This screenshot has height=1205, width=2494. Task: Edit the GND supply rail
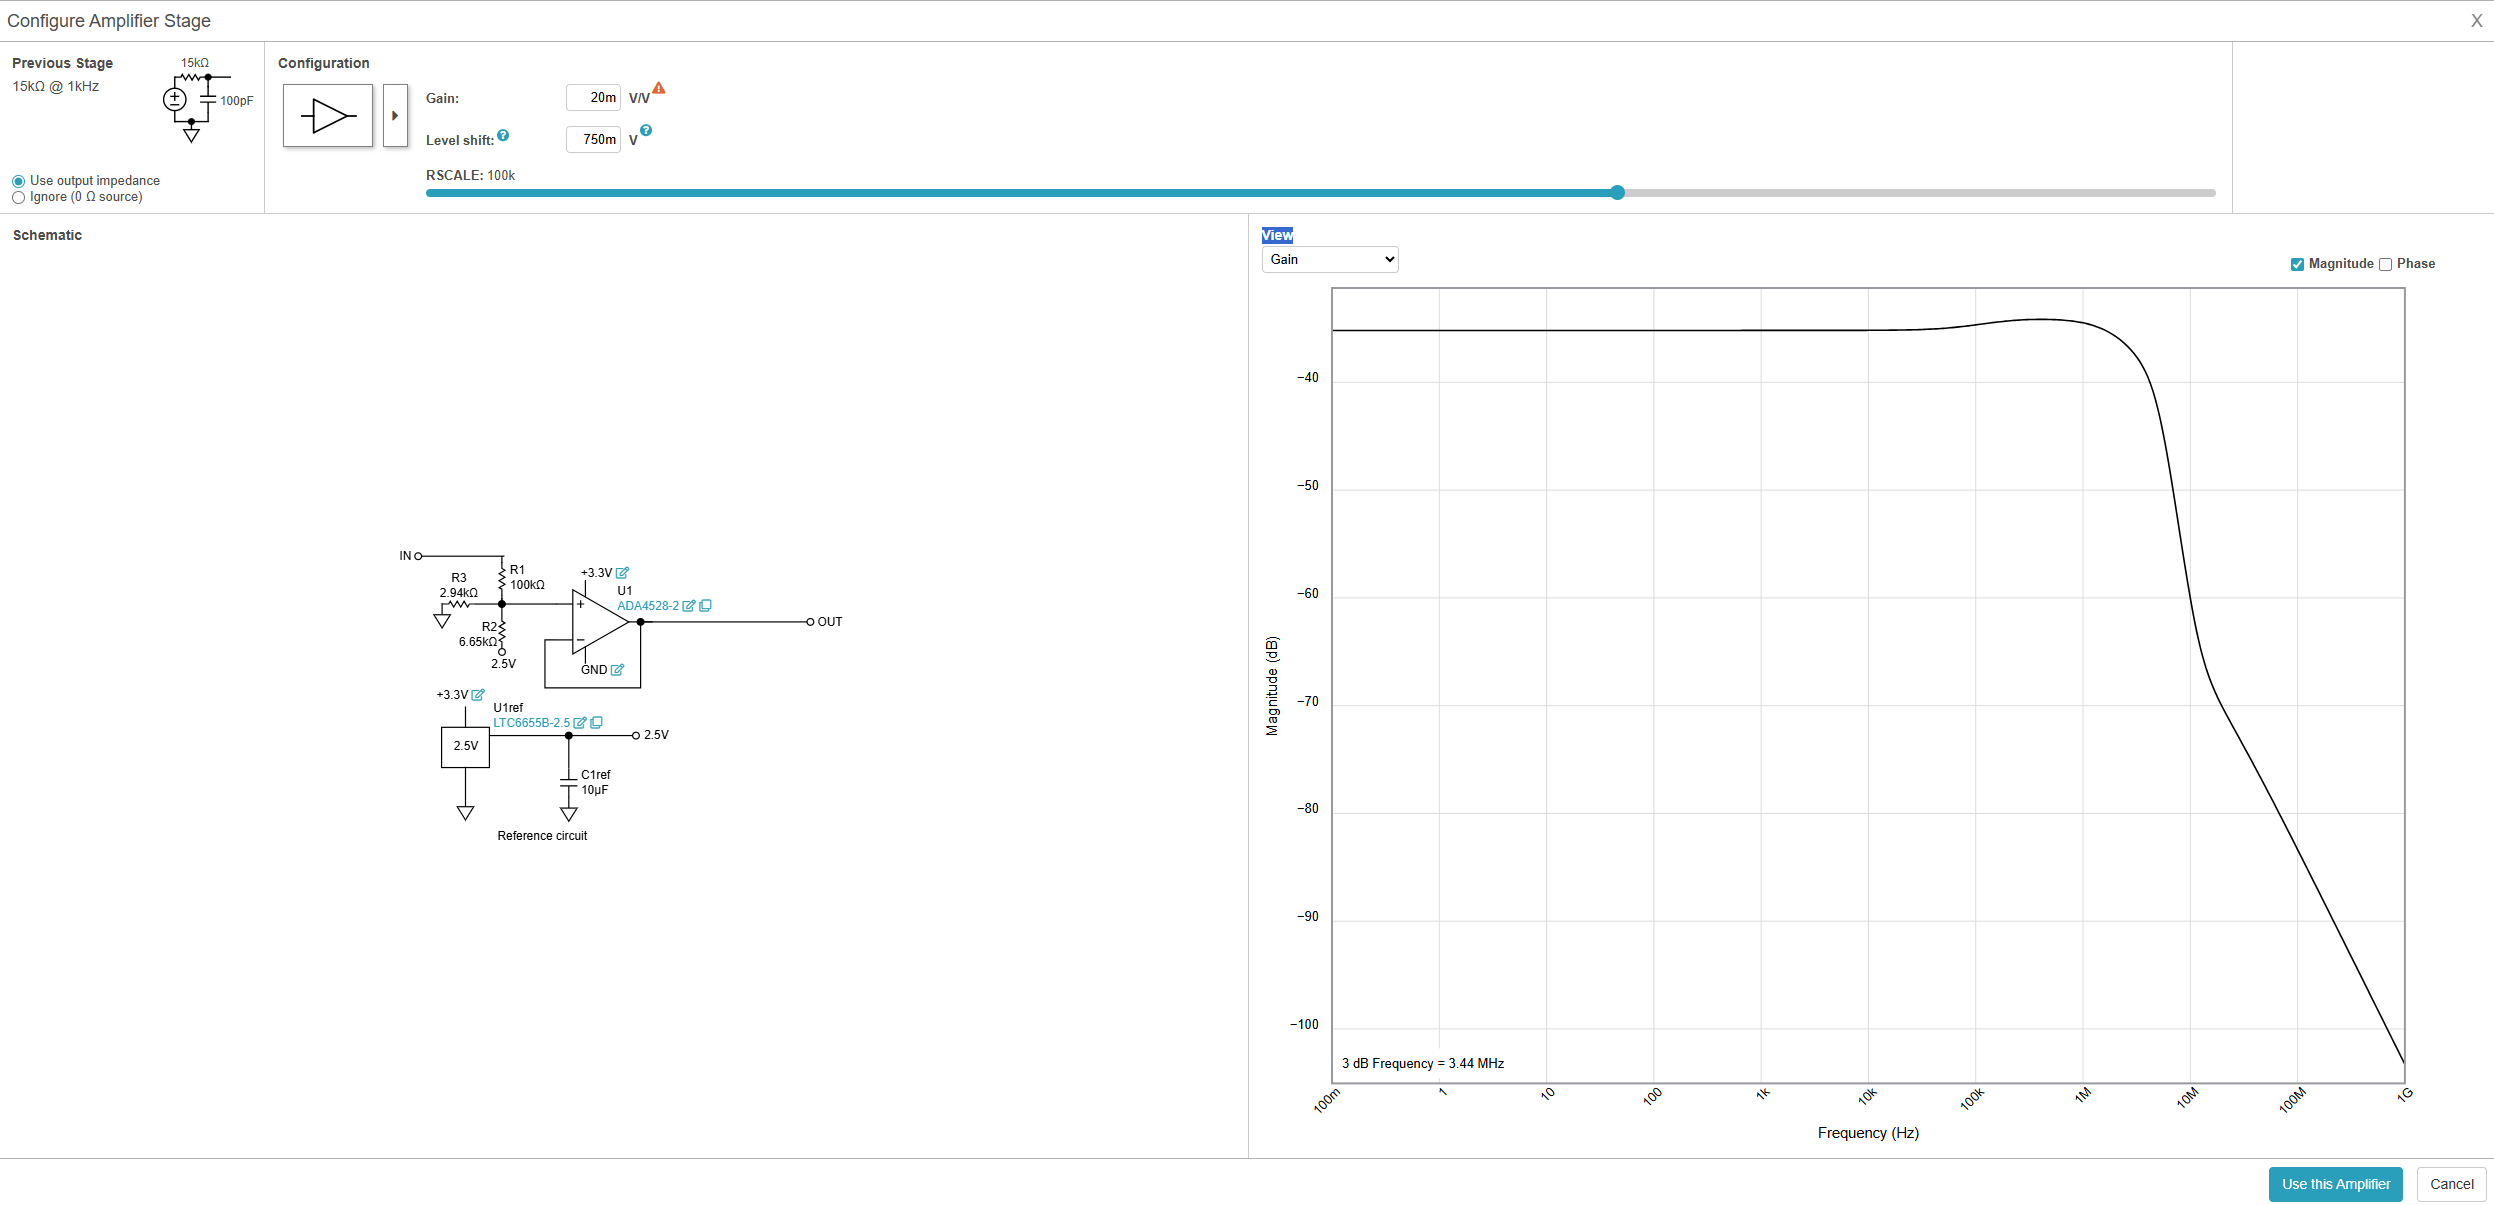[x=617, y=670]
